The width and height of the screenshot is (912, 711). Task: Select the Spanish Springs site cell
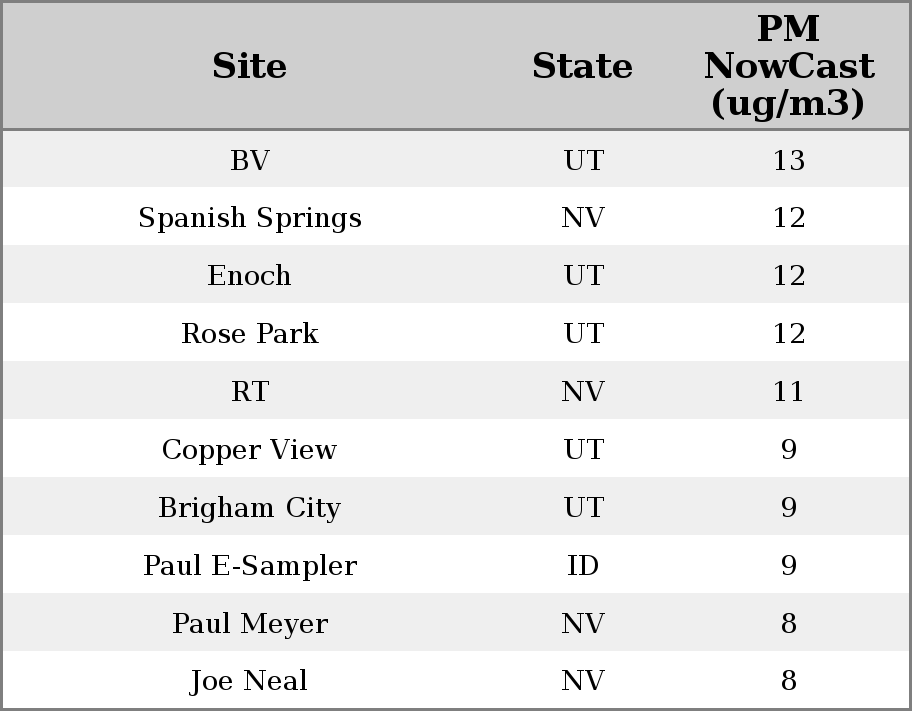[249, 218]
